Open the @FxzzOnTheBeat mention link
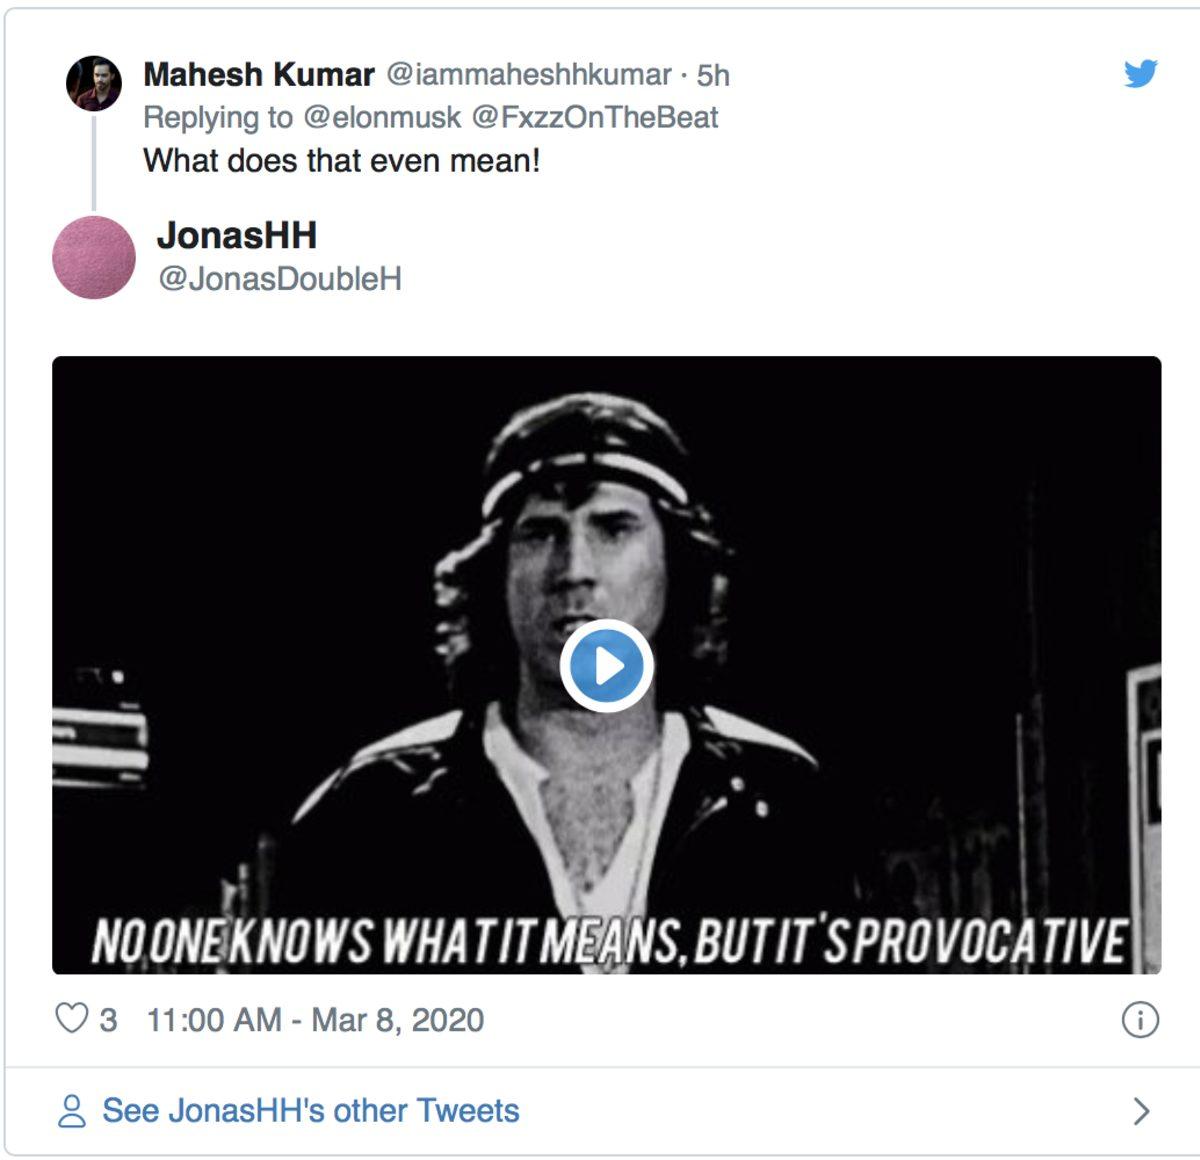 (594, 118)
